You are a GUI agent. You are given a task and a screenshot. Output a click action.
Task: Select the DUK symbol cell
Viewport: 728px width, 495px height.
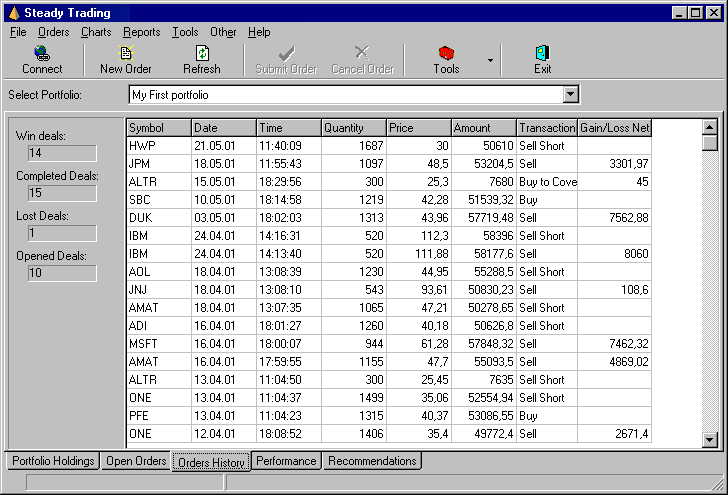(x=159, y=218)
